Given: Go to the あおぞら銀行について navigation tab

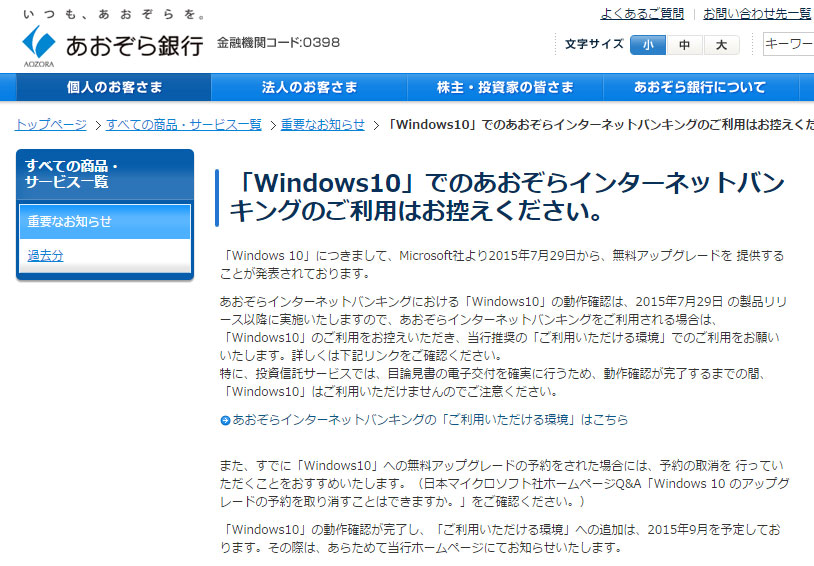Looking at the screenshot, I should 700,87.
